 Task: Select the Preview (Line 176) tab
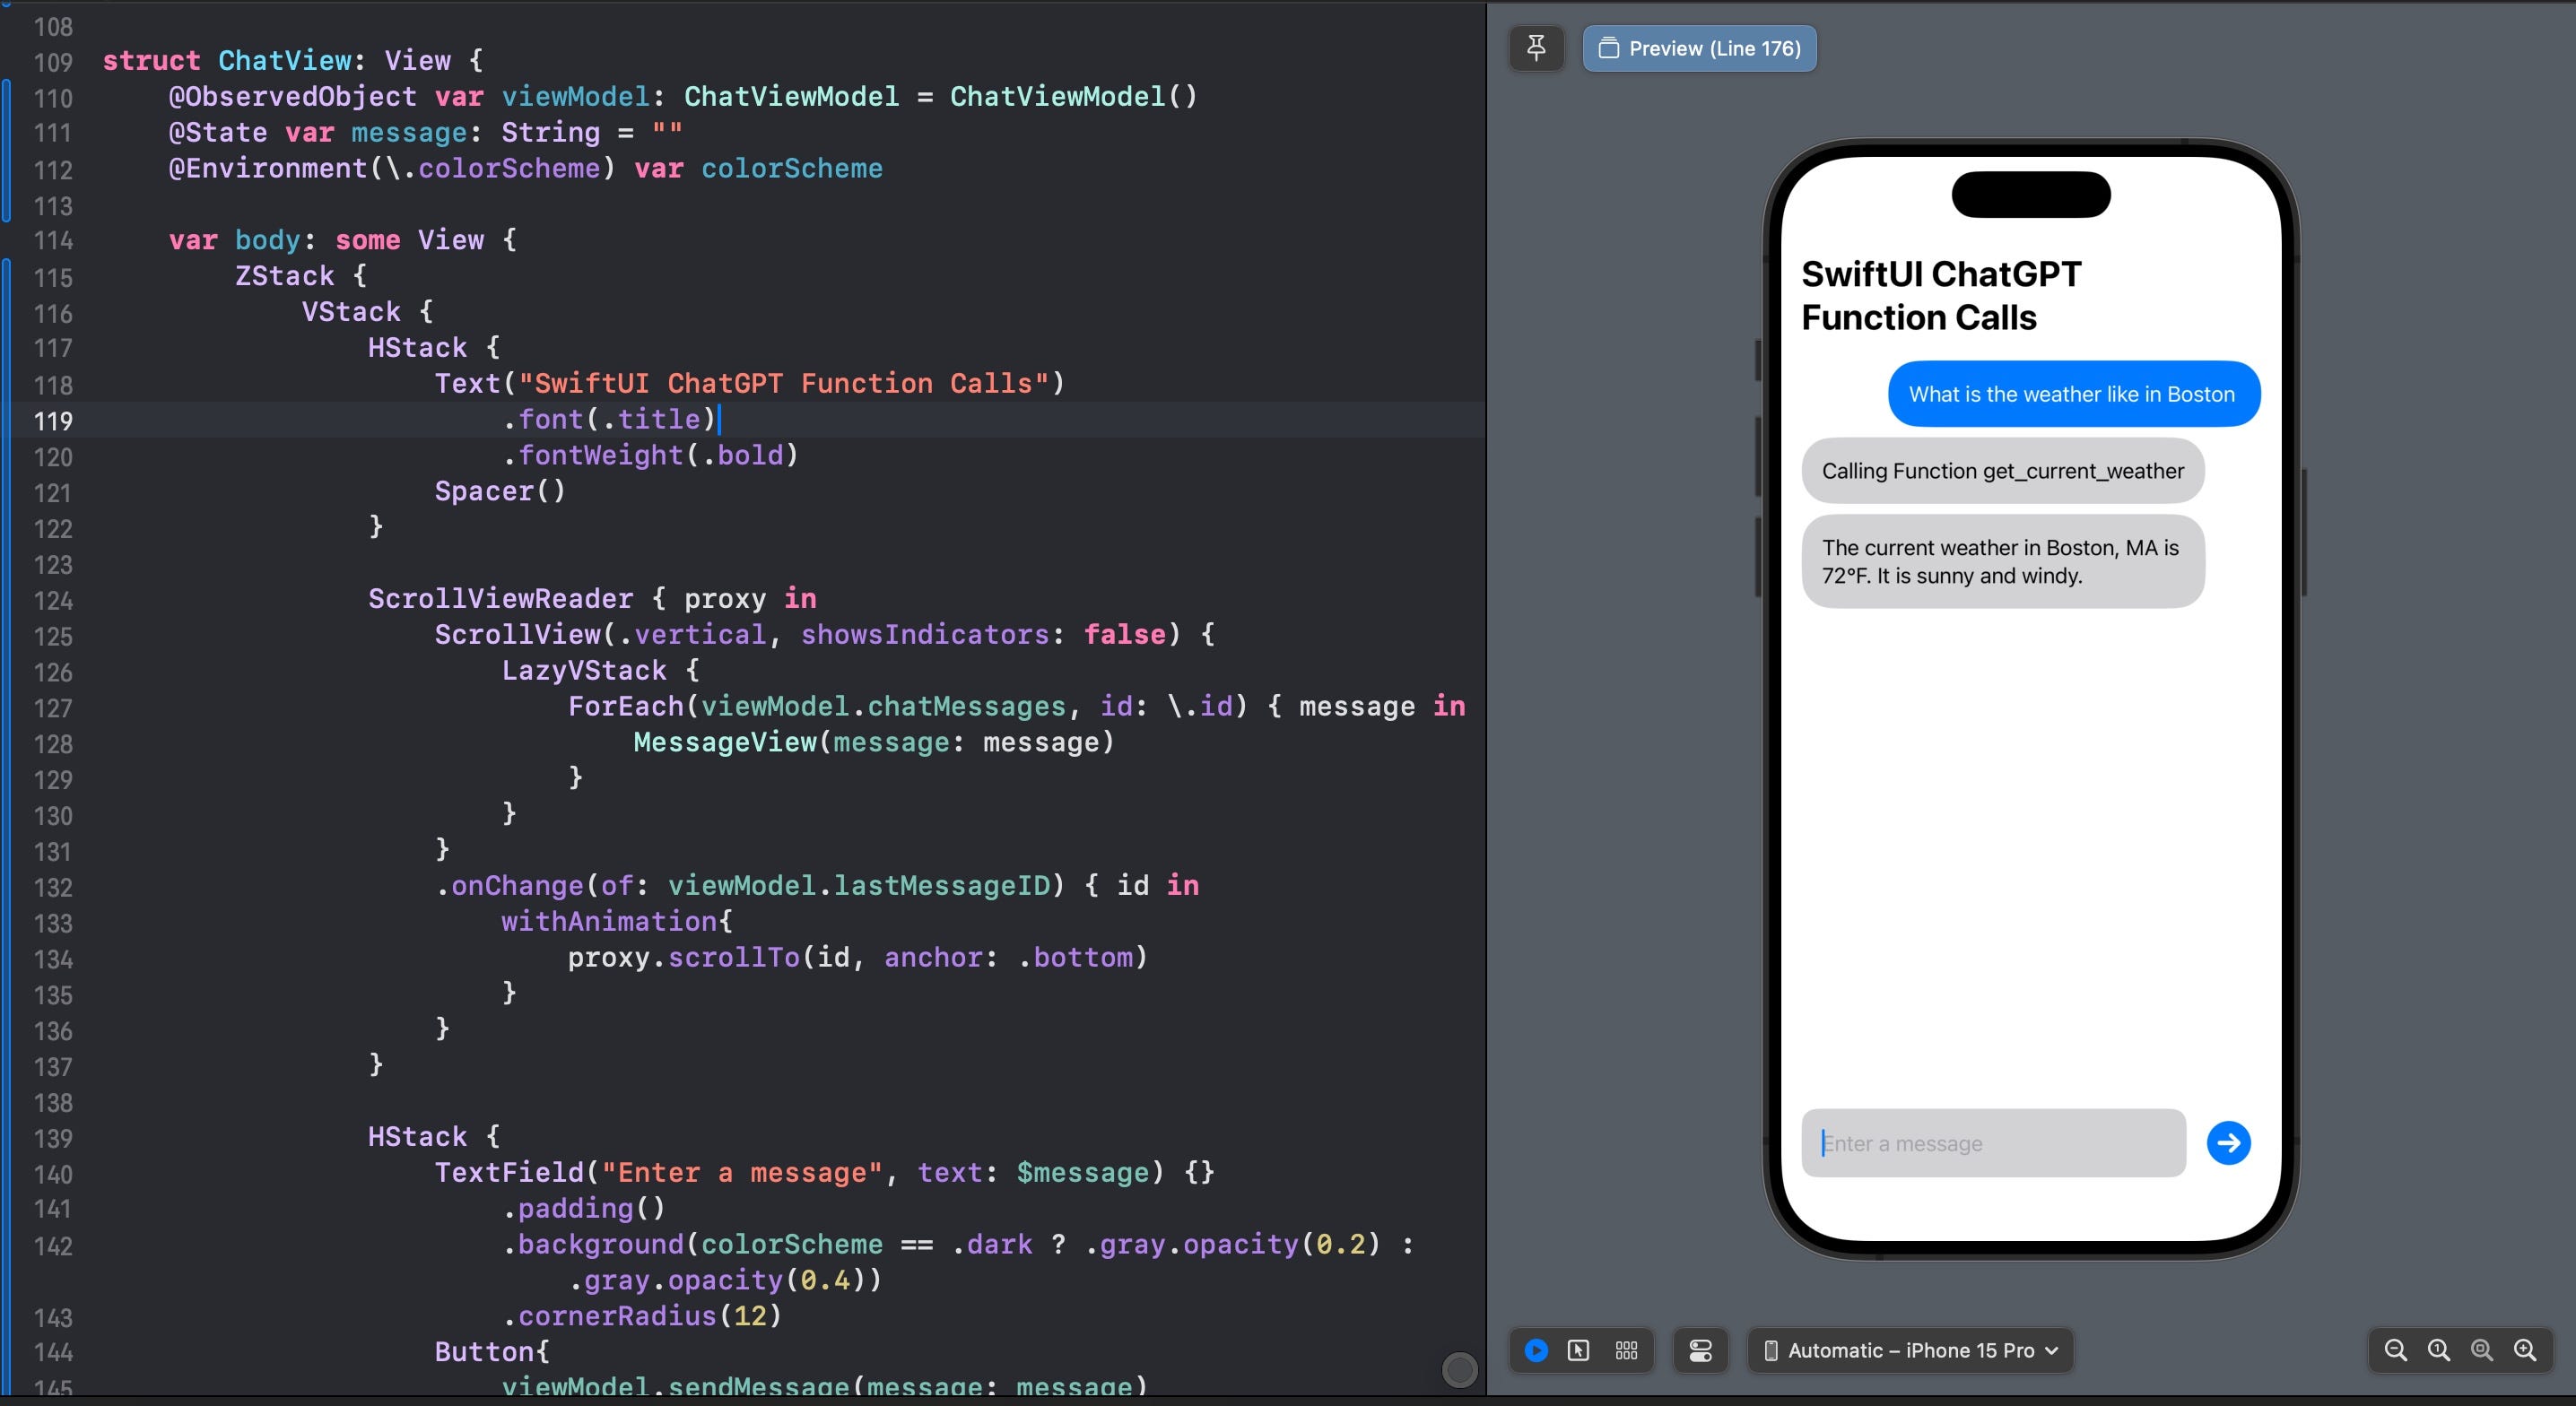coord(1699,48)
